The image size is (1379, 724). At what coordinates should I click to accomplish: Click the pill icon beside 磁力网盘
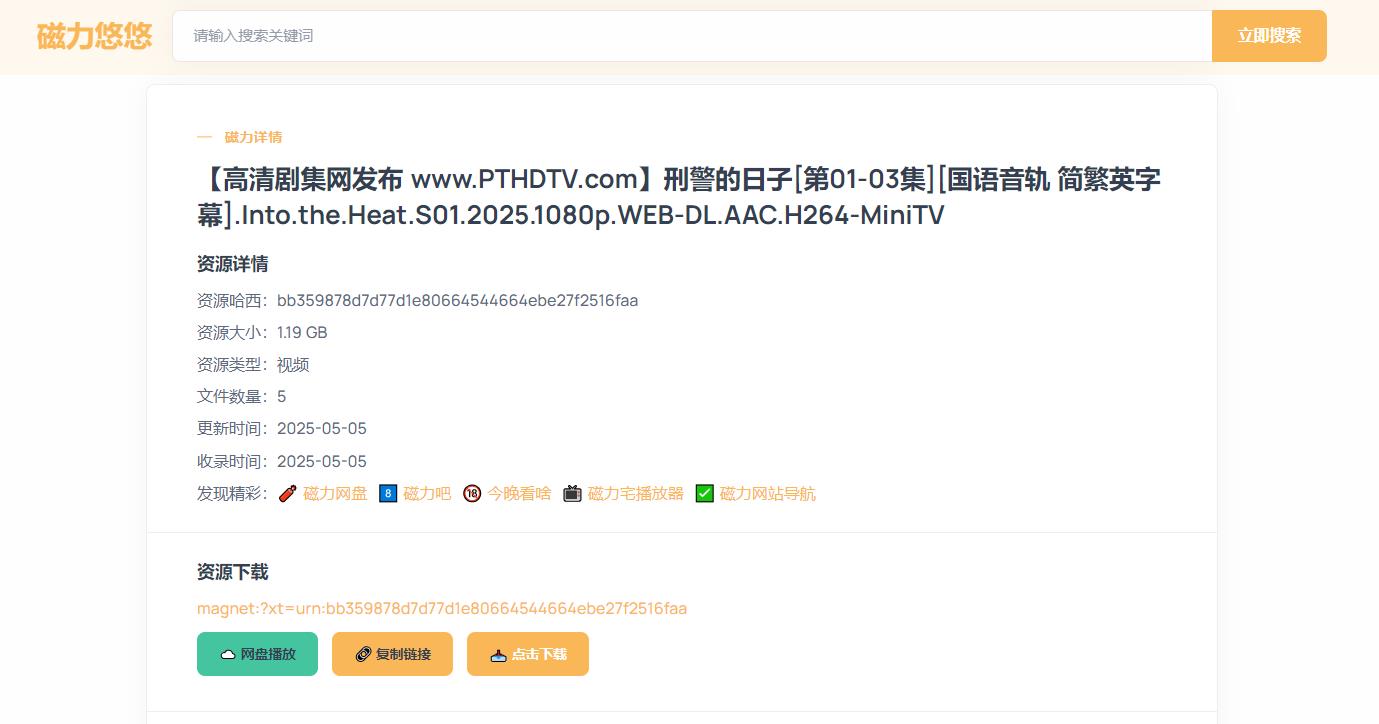pos(287,494)
